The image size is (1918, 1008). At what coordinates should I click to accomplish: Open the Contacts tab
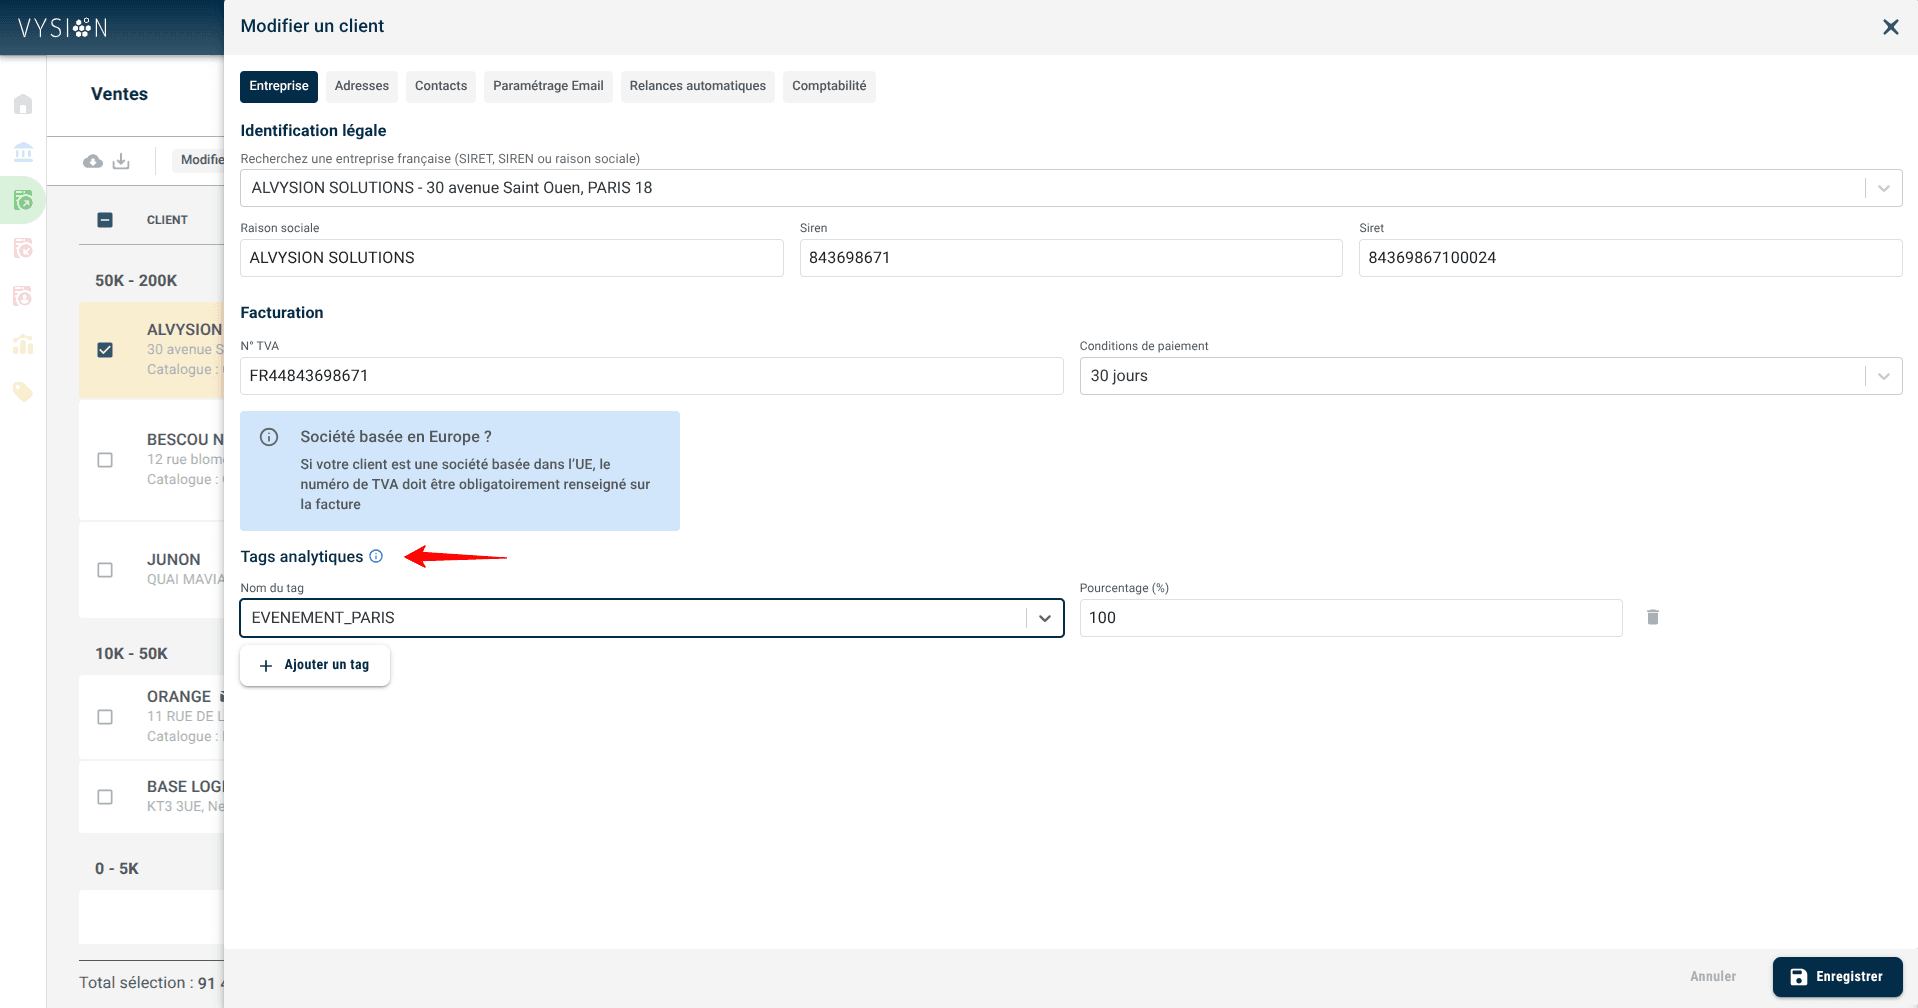[441, 86]
